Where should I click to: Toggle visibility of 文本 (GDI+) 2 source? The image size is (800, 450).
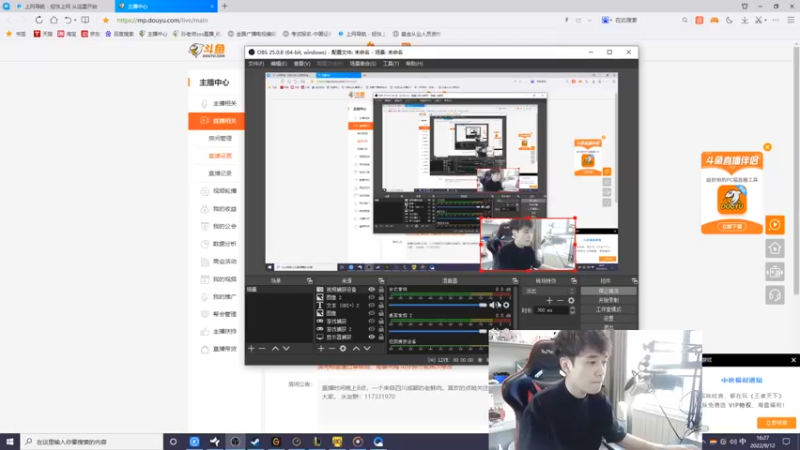tap(371, 305)
